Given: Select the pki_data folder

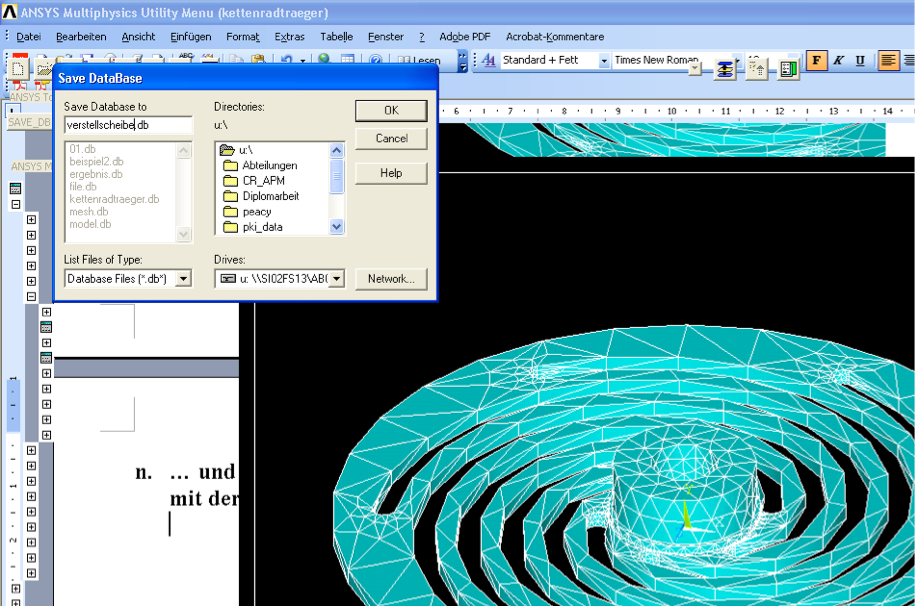Looking at the screenshot, I should 263,227.
